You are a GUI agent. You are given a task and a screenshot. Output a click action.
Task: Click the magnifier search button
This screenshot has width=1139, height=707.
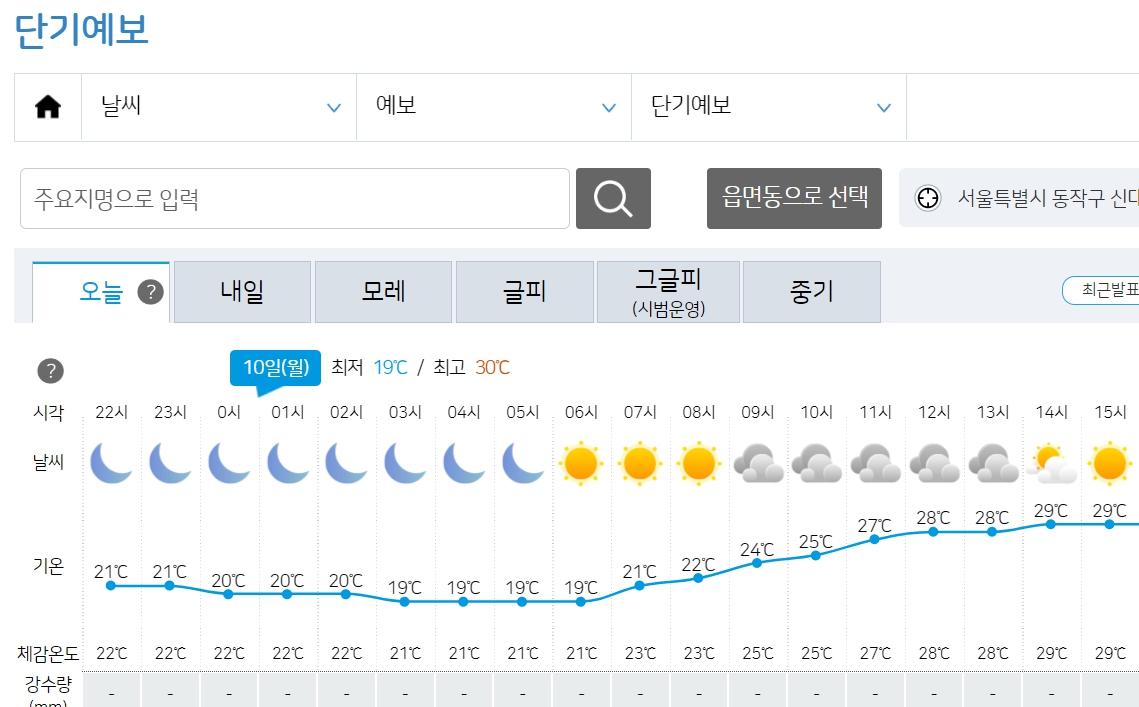pos(613,198)
